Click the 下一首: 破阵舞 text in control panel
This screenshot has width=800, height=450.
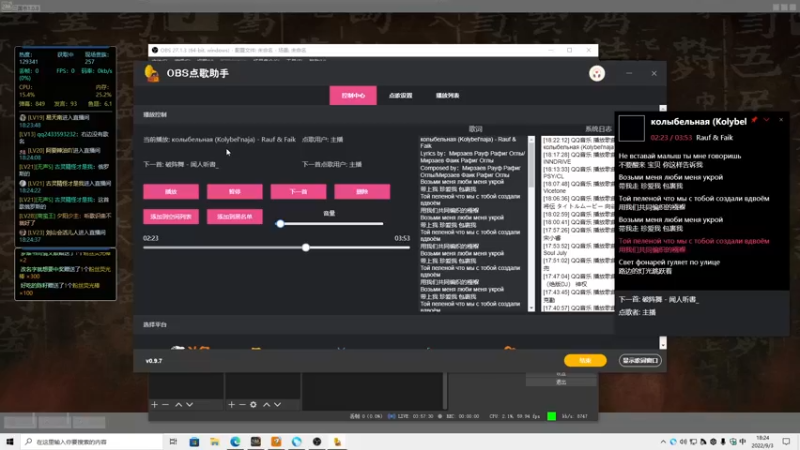(x=181, y=164)
